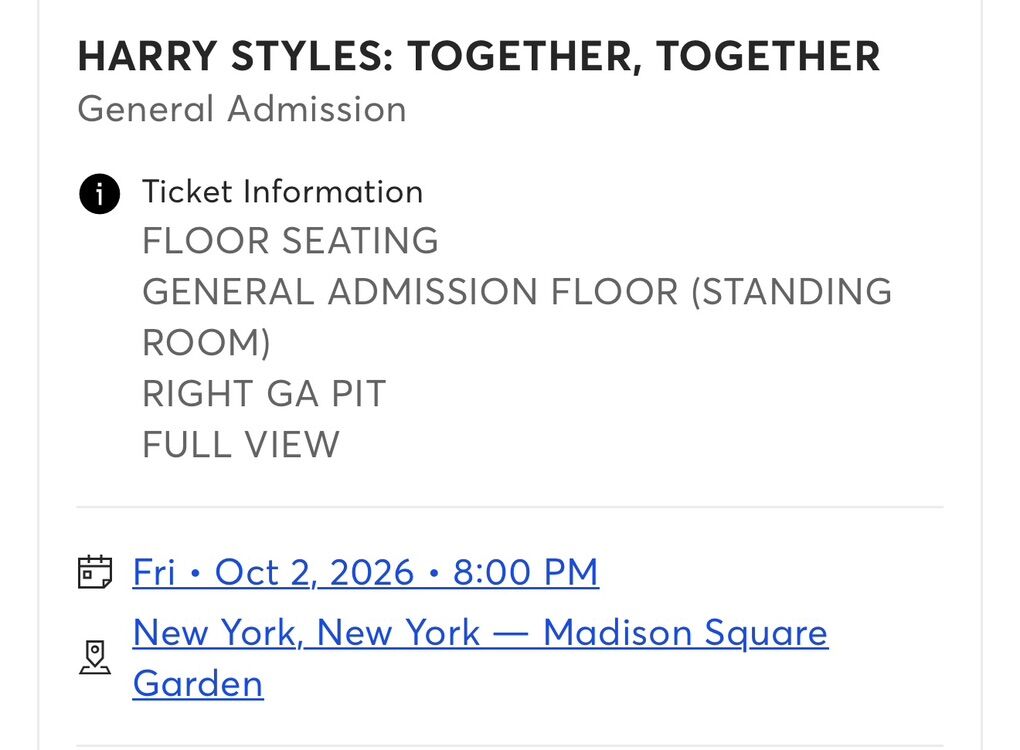Click Fri at the start of the date link

[154, 572]
